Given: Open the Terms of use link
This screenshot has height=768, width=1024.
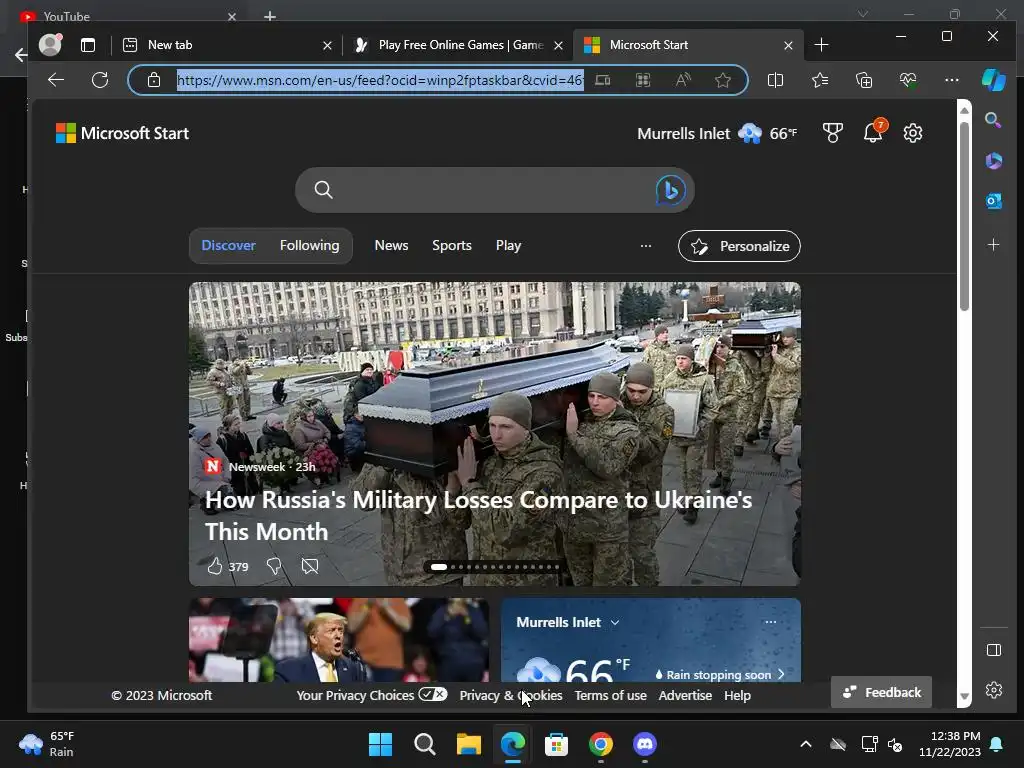Looking at the screenshot, I should tap(611, 696).
